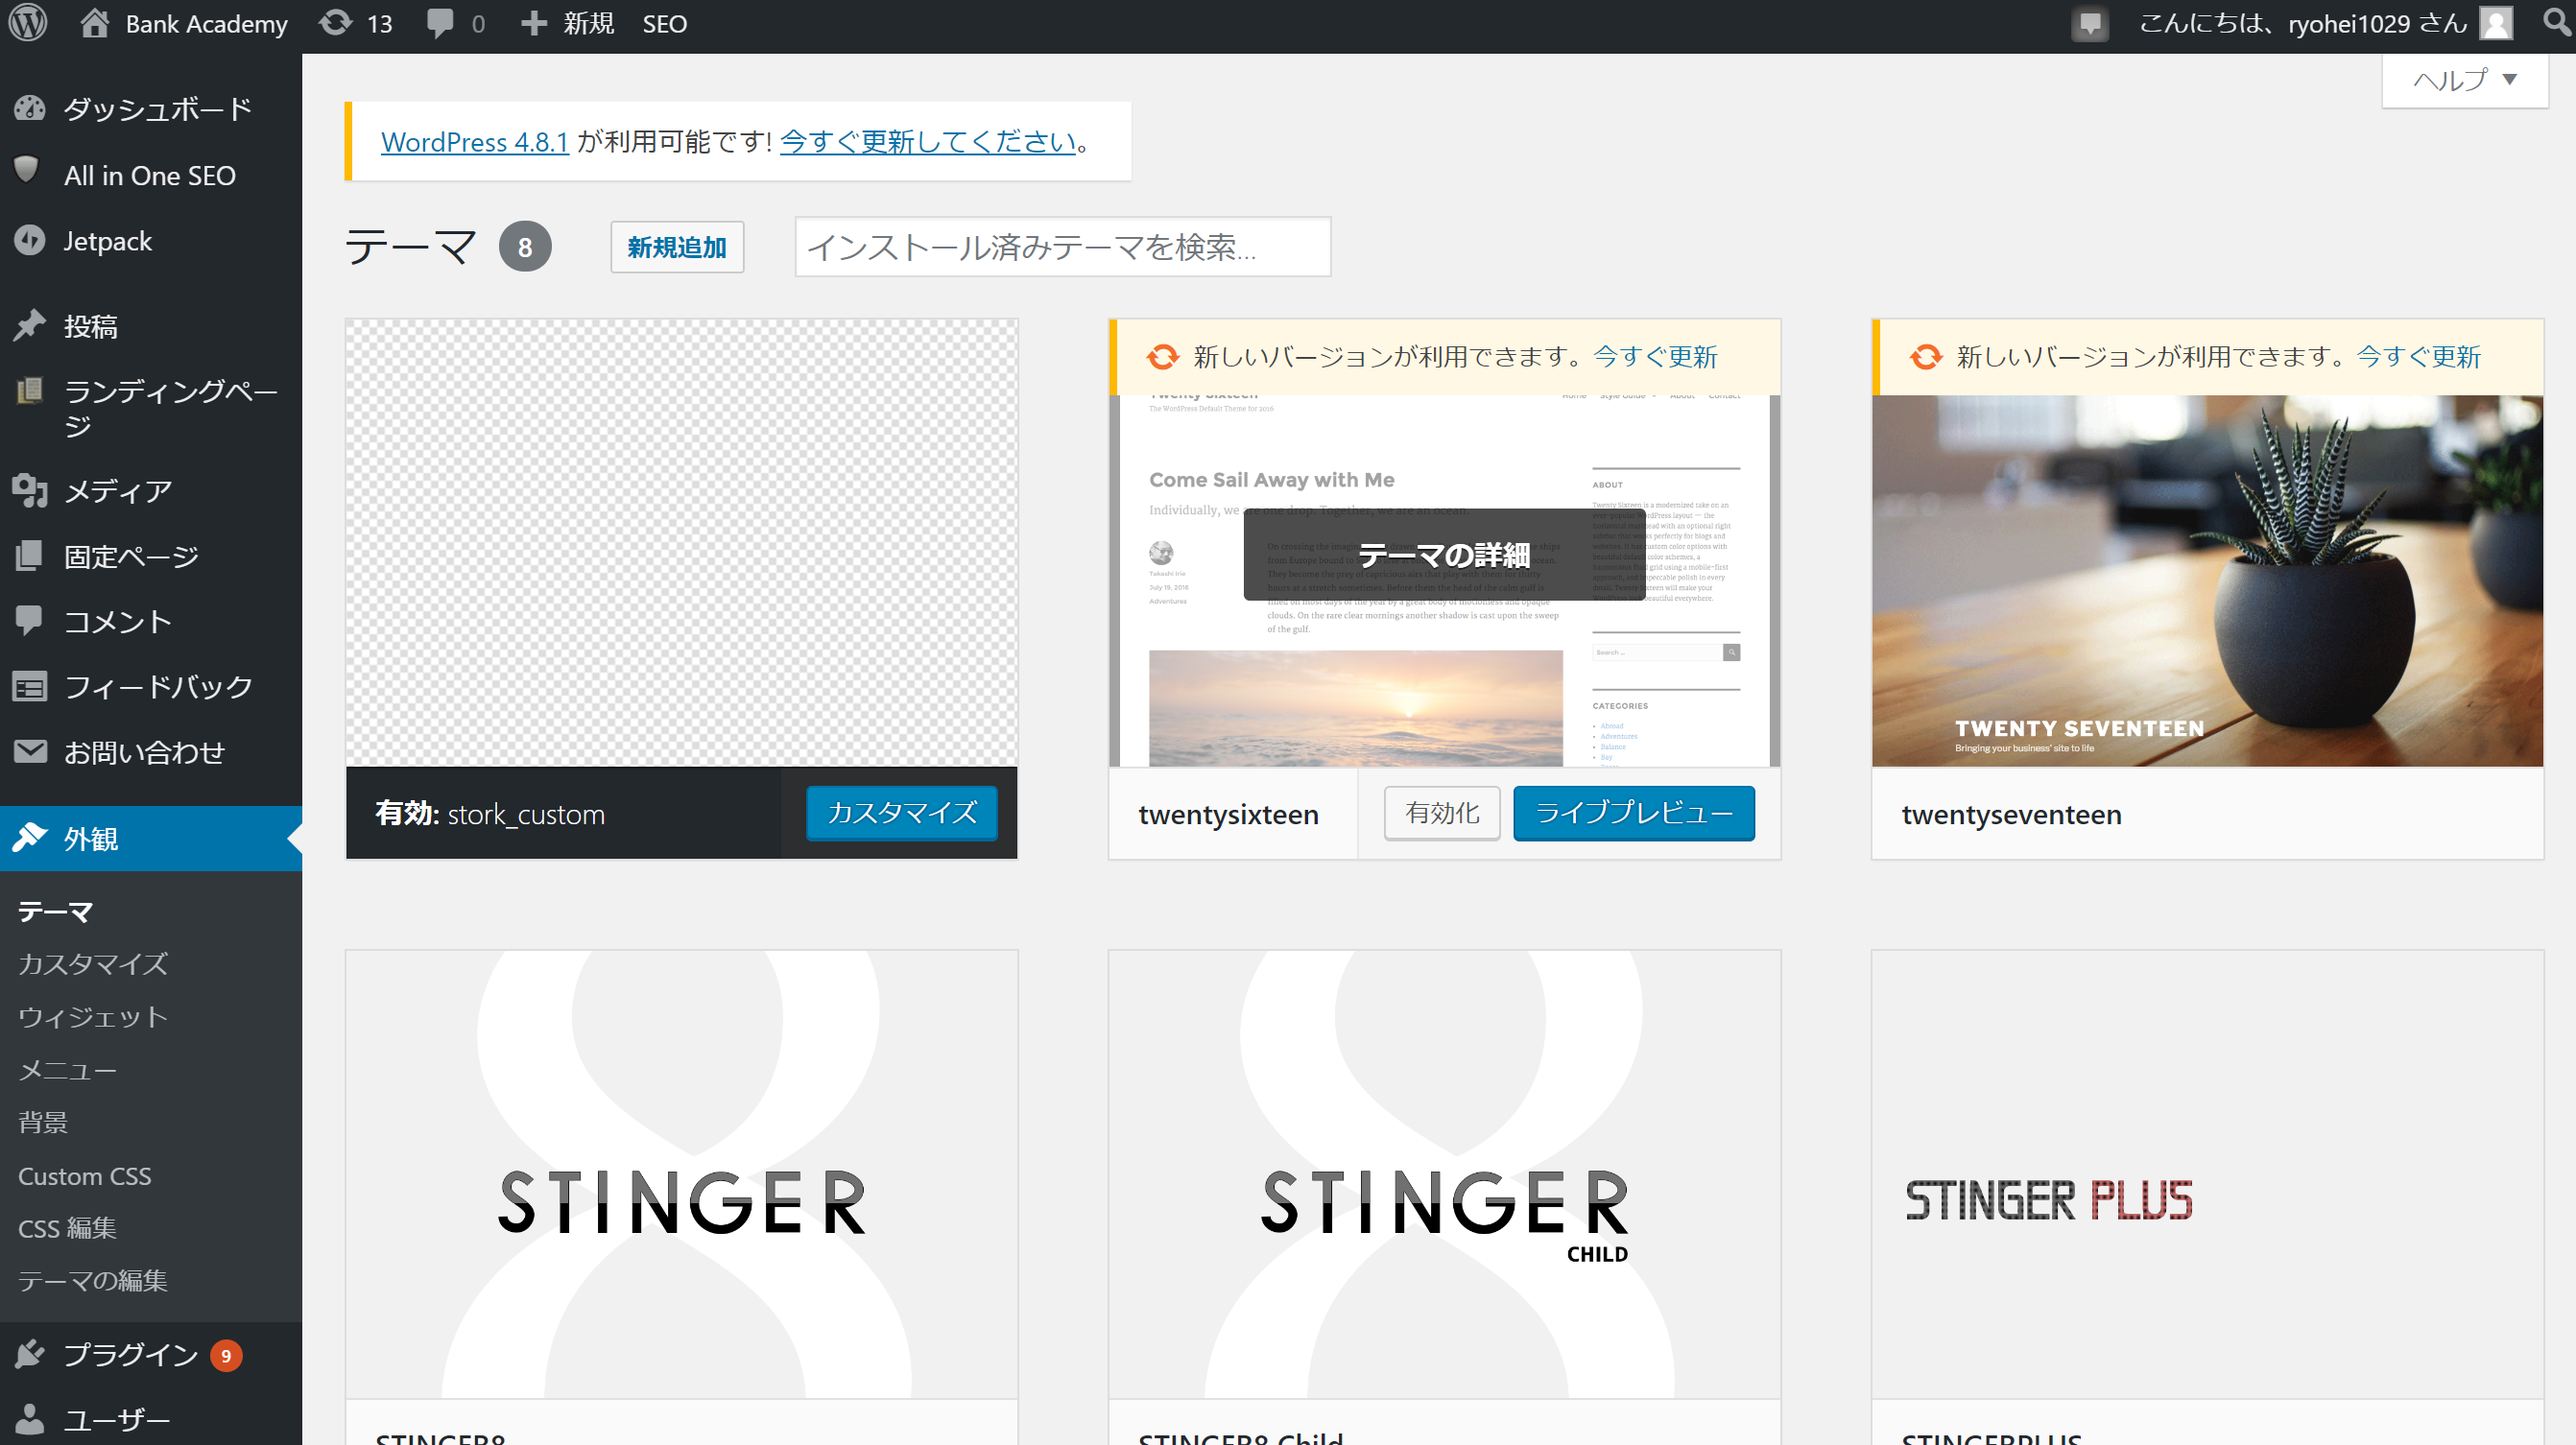Click 有効化 button for twentysixteen
This screenshot has height=1445, width=2576.
pos(1442,813)
